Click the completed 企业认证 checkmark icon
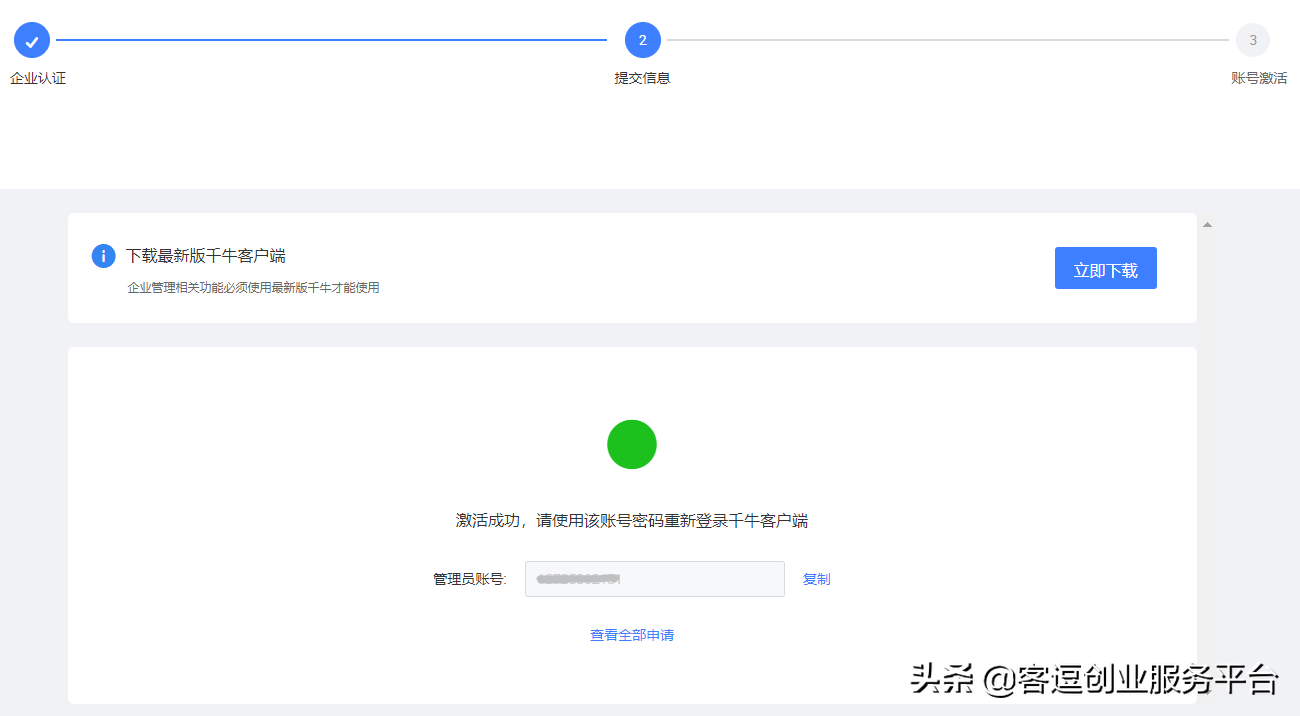Image resolution: width=1300 pixels, height=716 pixels. pos(33,40)
